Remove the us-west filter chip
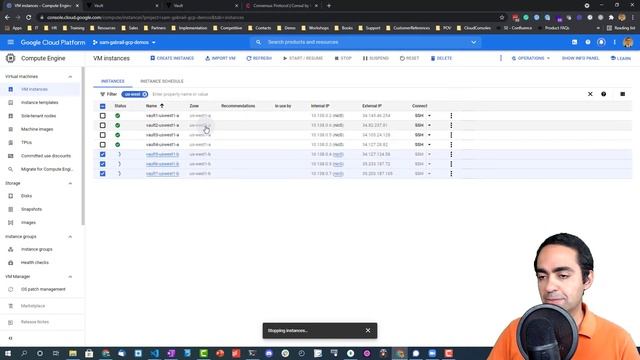 click(x=144, y=94)
